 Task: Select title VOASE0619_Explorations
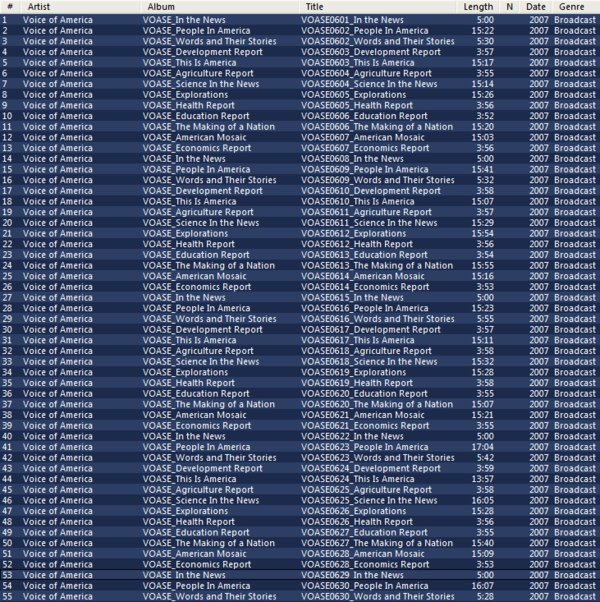point(354,372)
